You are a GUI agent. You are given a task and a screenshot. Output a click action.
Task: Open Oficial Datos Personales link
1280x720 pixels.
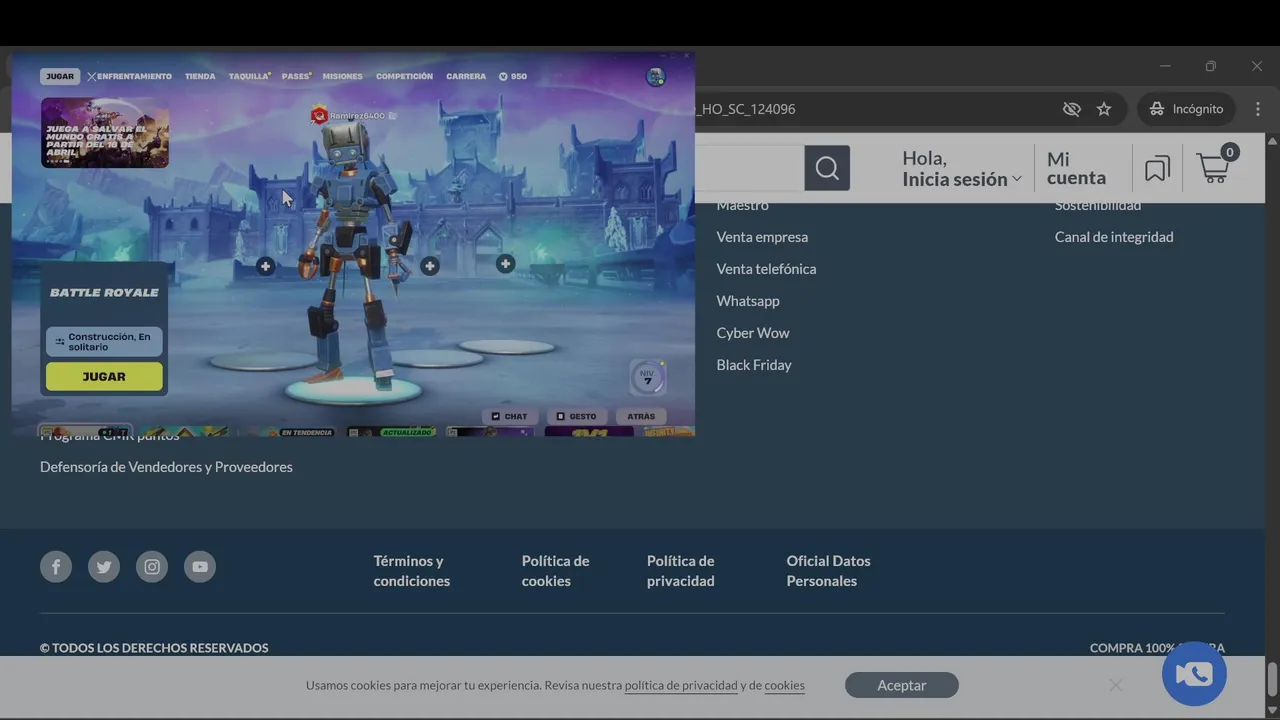click(829, 571)
